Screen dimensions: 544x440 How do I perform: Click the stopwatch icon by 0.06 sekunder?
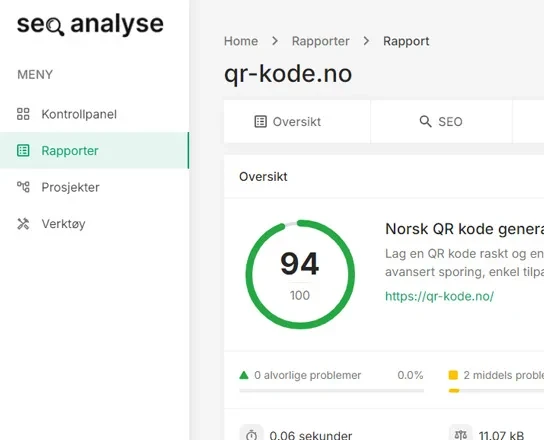point(252,434)
